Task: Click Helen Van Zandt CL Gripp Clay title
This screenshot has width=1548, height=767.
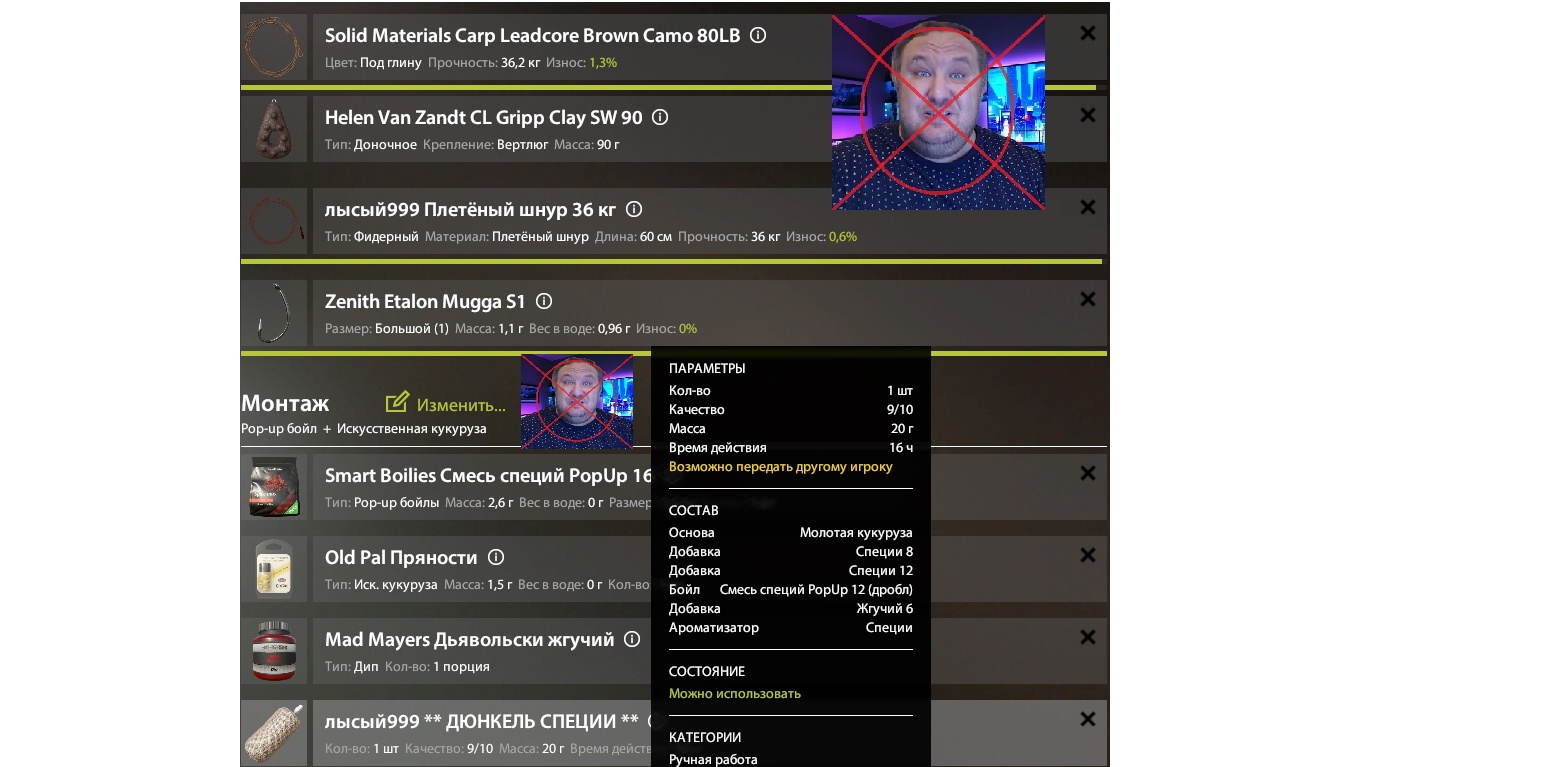Action: click(483, 117)
